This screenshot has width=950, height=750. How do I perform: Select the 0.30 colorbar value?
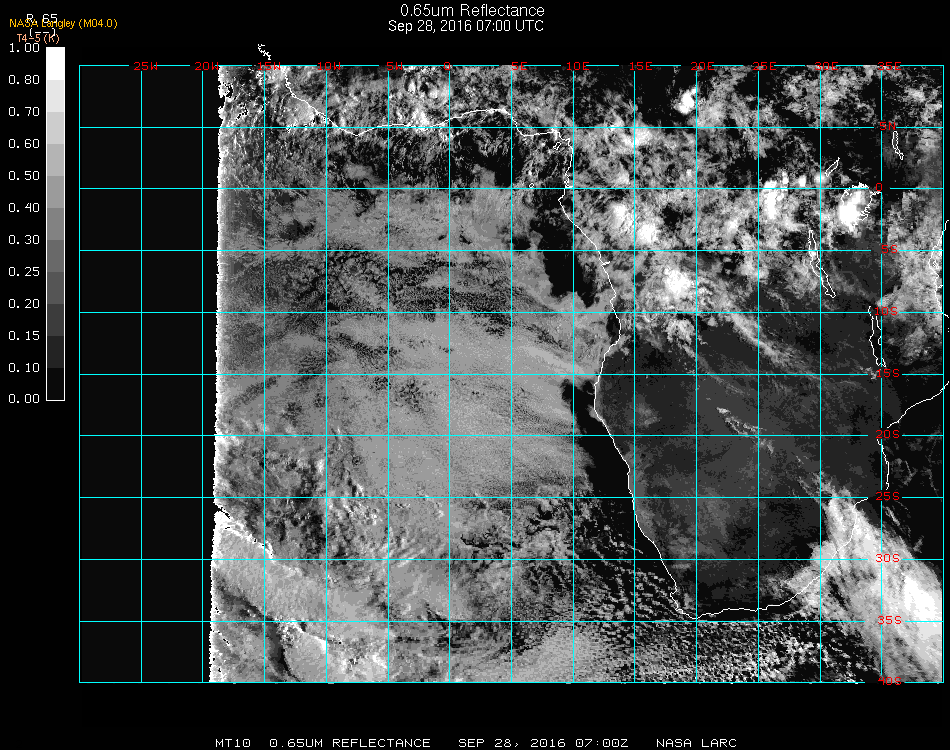point(24,241)
